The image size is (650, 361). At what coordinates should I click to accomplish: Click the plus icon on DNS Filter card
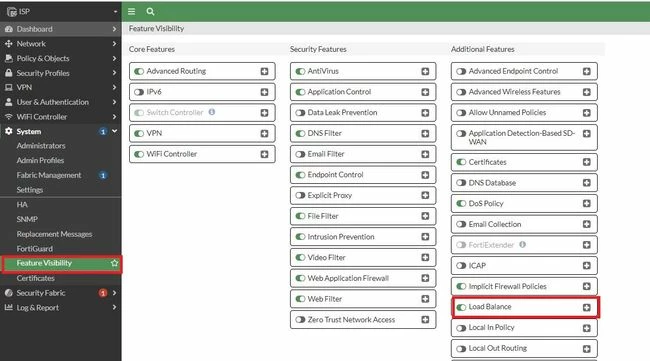pos(425,133)
